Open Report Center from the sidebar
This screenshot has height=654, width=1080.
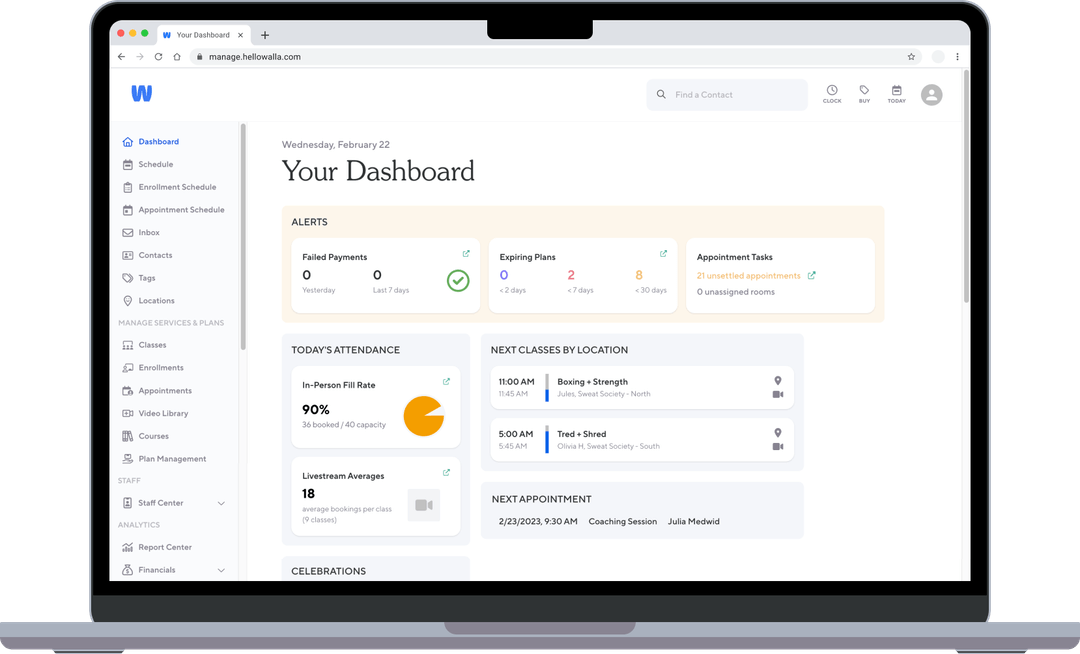165,547
